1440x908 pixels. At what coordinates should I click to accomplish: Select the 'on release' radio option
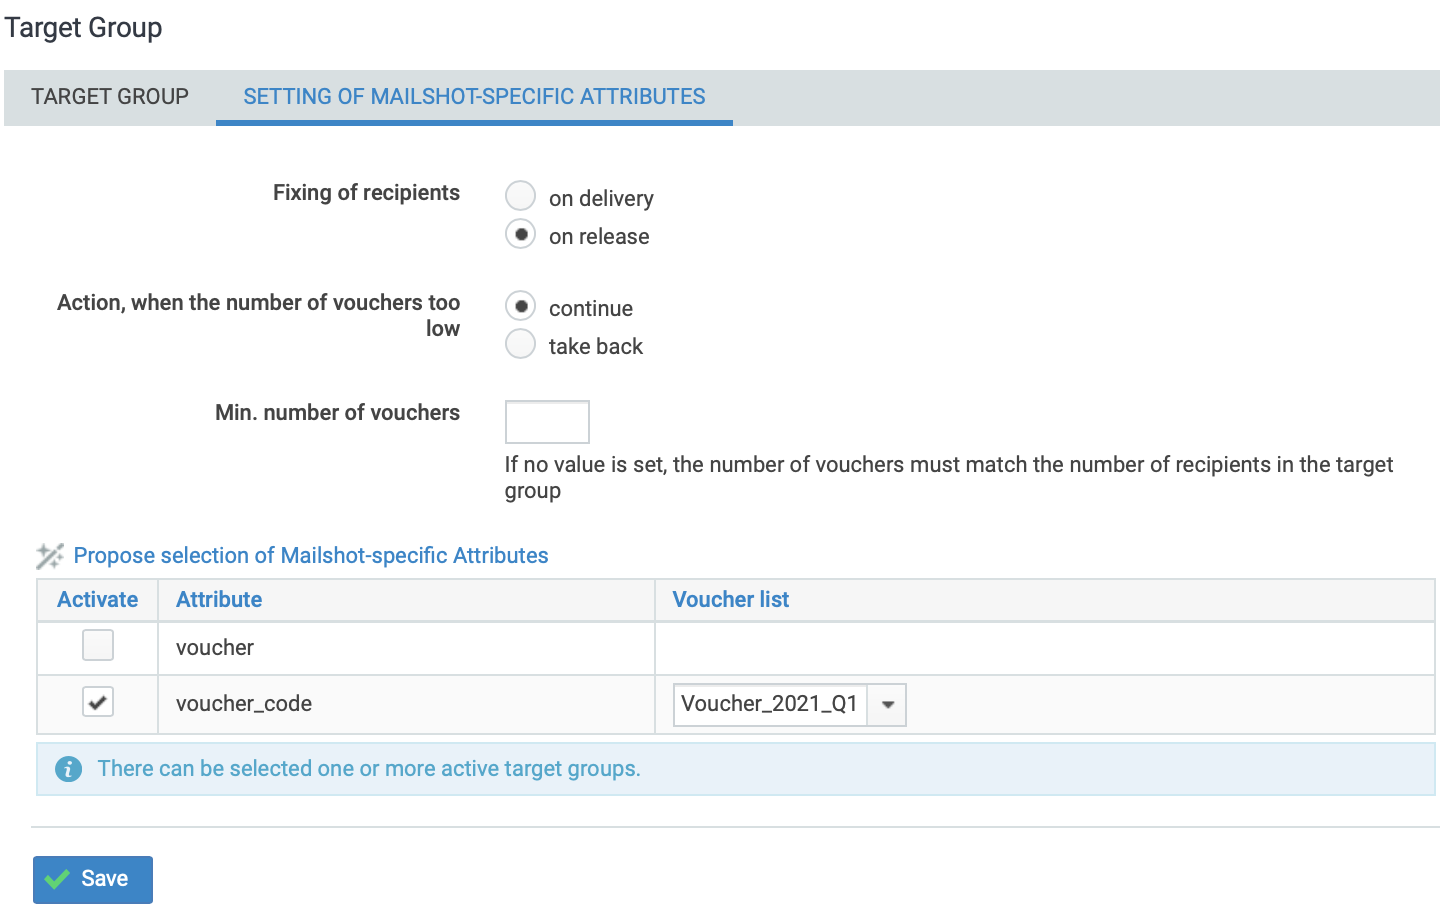click(x=520, y=234)
